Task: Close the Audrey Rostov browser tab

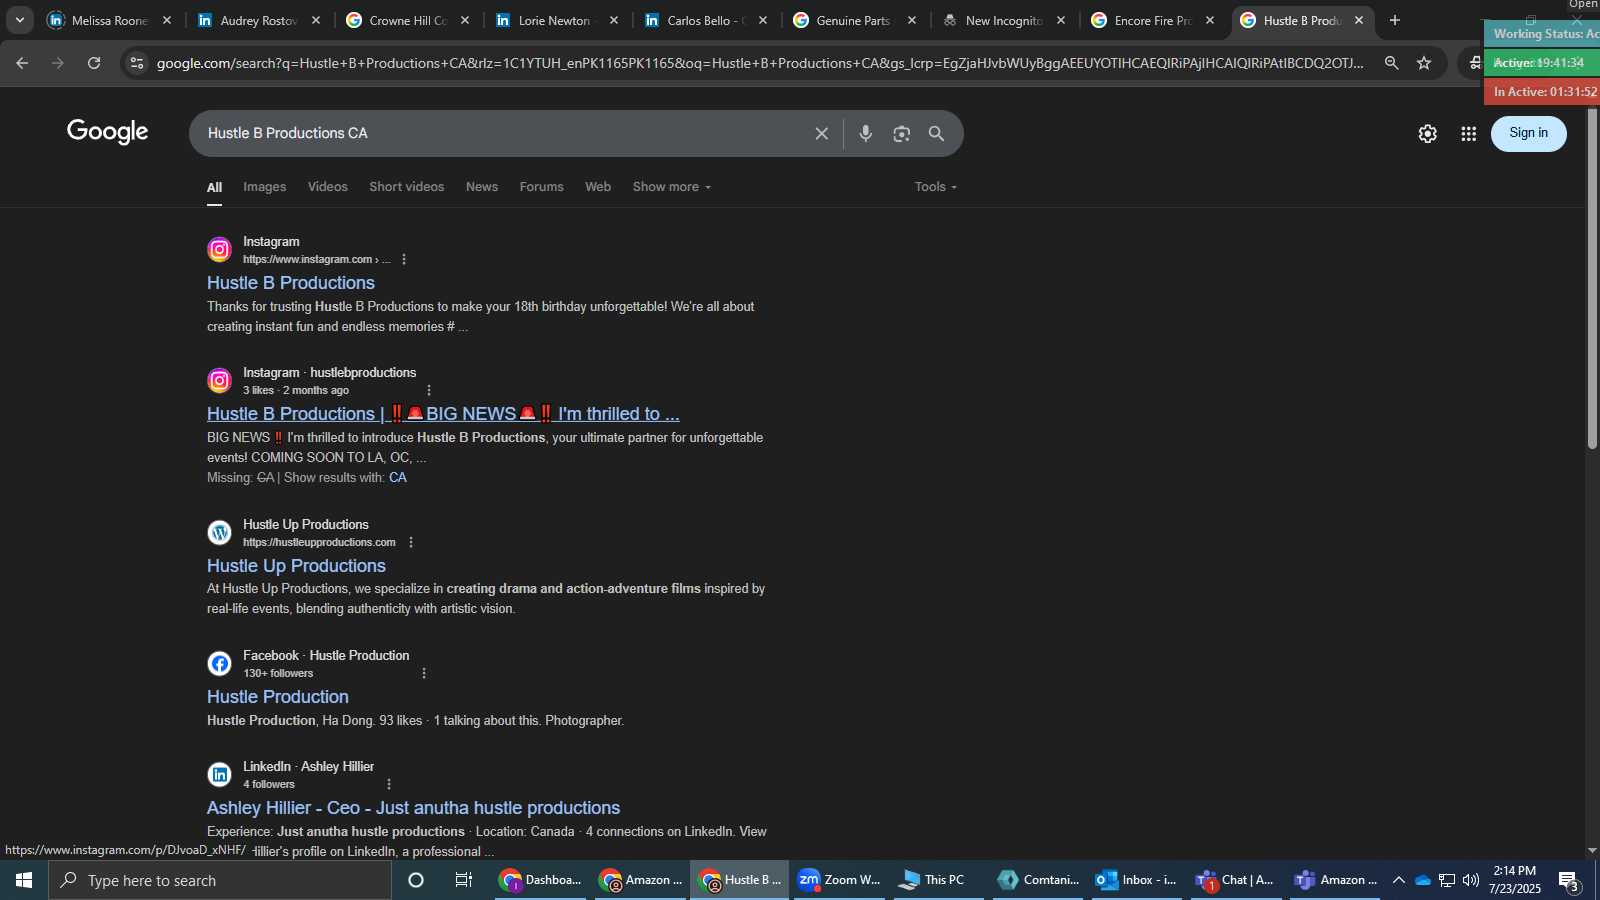Action: tap(316, 20)
